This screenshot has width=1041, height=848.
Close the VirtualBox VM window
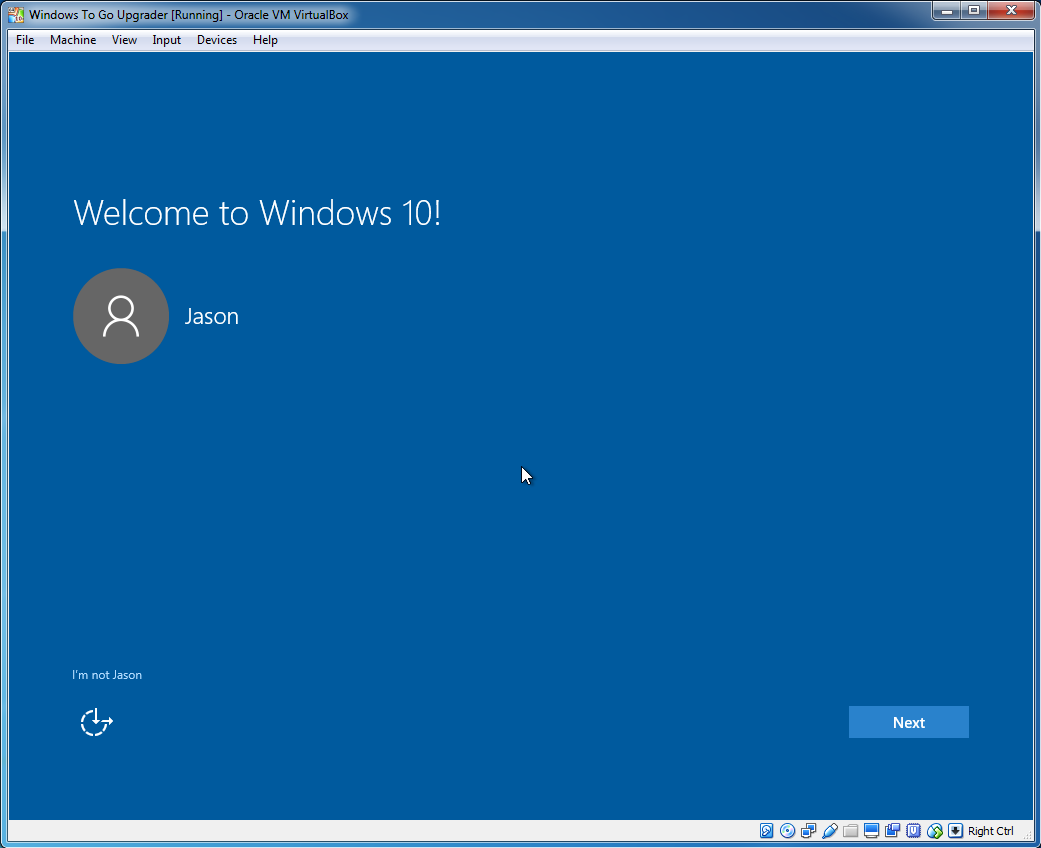point(1011,11)
